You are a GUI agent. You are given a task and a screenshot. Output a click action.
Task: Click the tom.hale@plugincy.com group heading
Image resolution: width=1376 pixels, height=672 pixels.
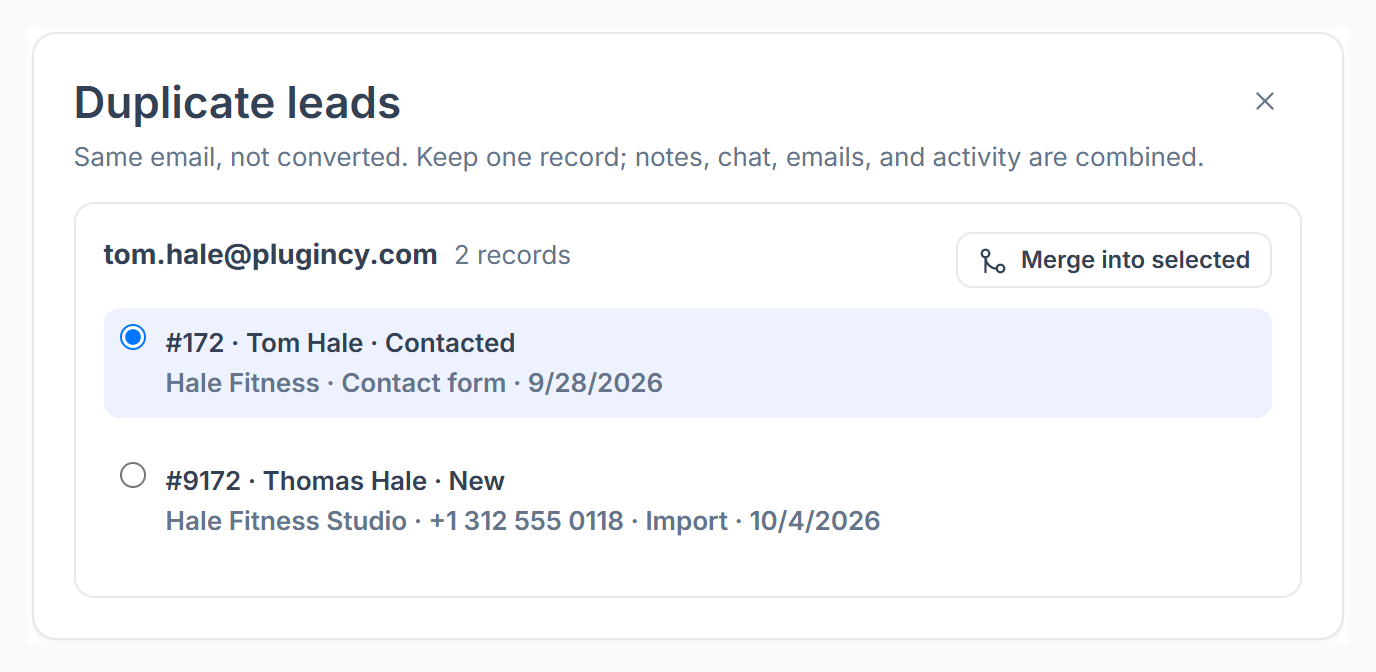pos(271,255)
